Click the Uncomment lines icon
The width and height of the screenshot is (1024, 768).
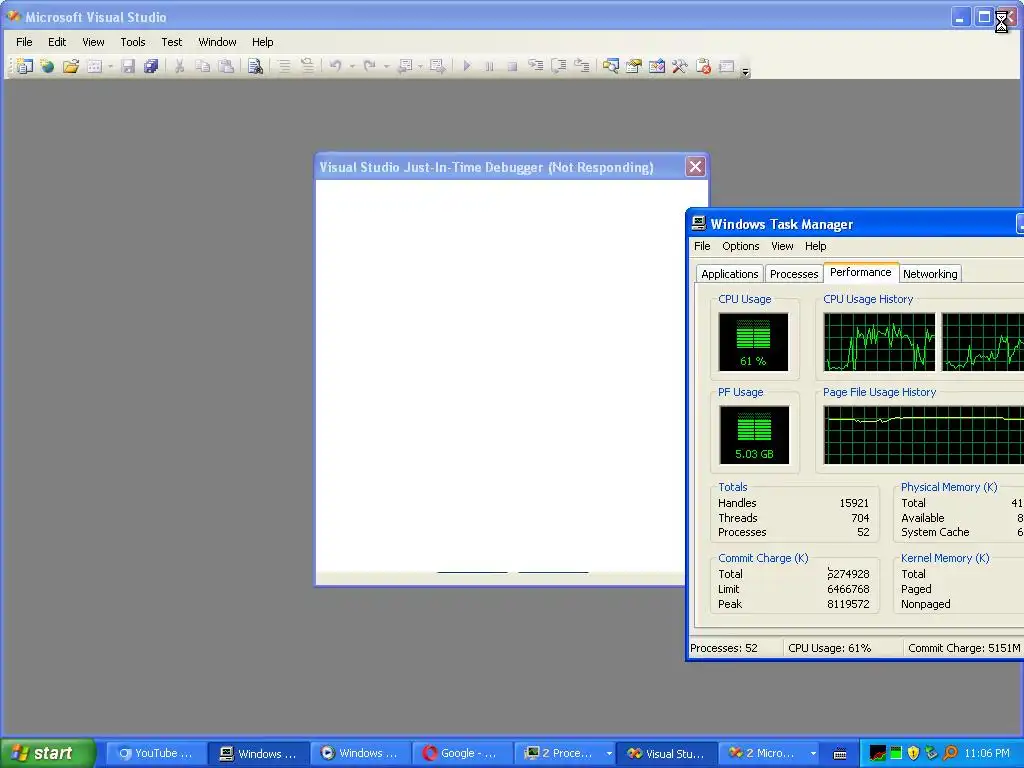pyautogui.click(x=307, y=66)
